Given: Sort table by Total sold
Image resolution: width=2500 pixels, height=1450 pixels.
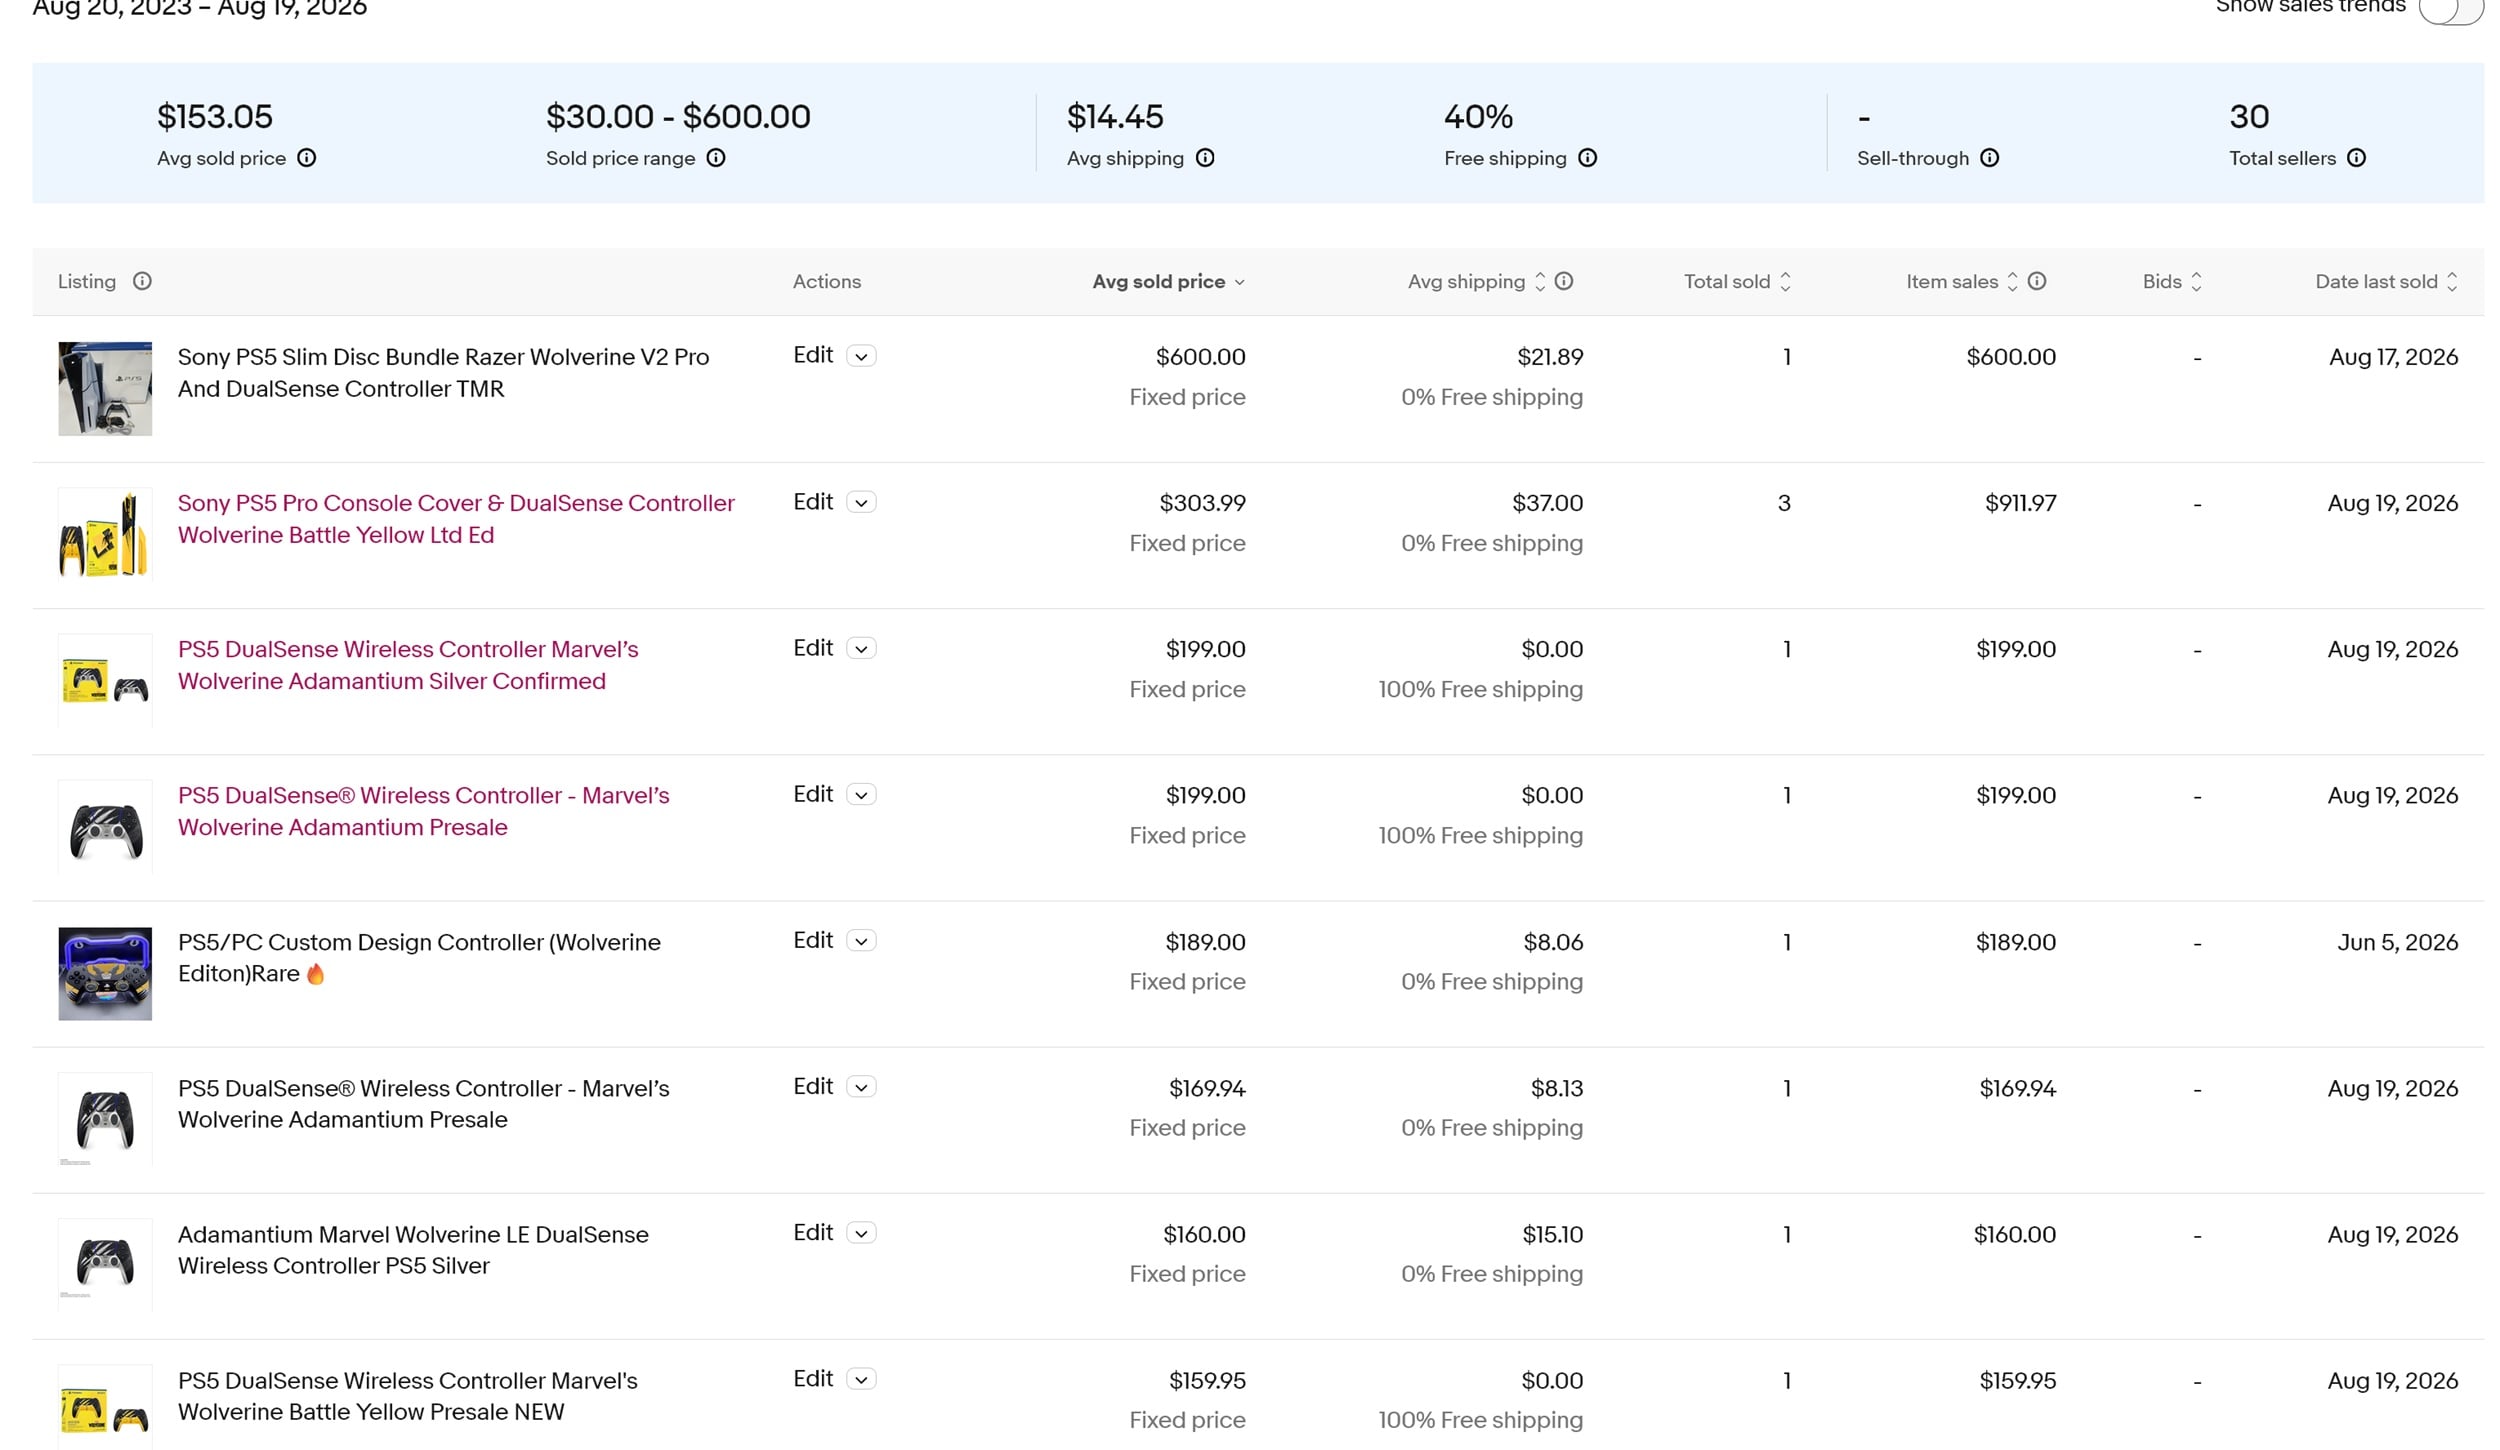Looking at the screenshot, I should (x=1785, y=282).
